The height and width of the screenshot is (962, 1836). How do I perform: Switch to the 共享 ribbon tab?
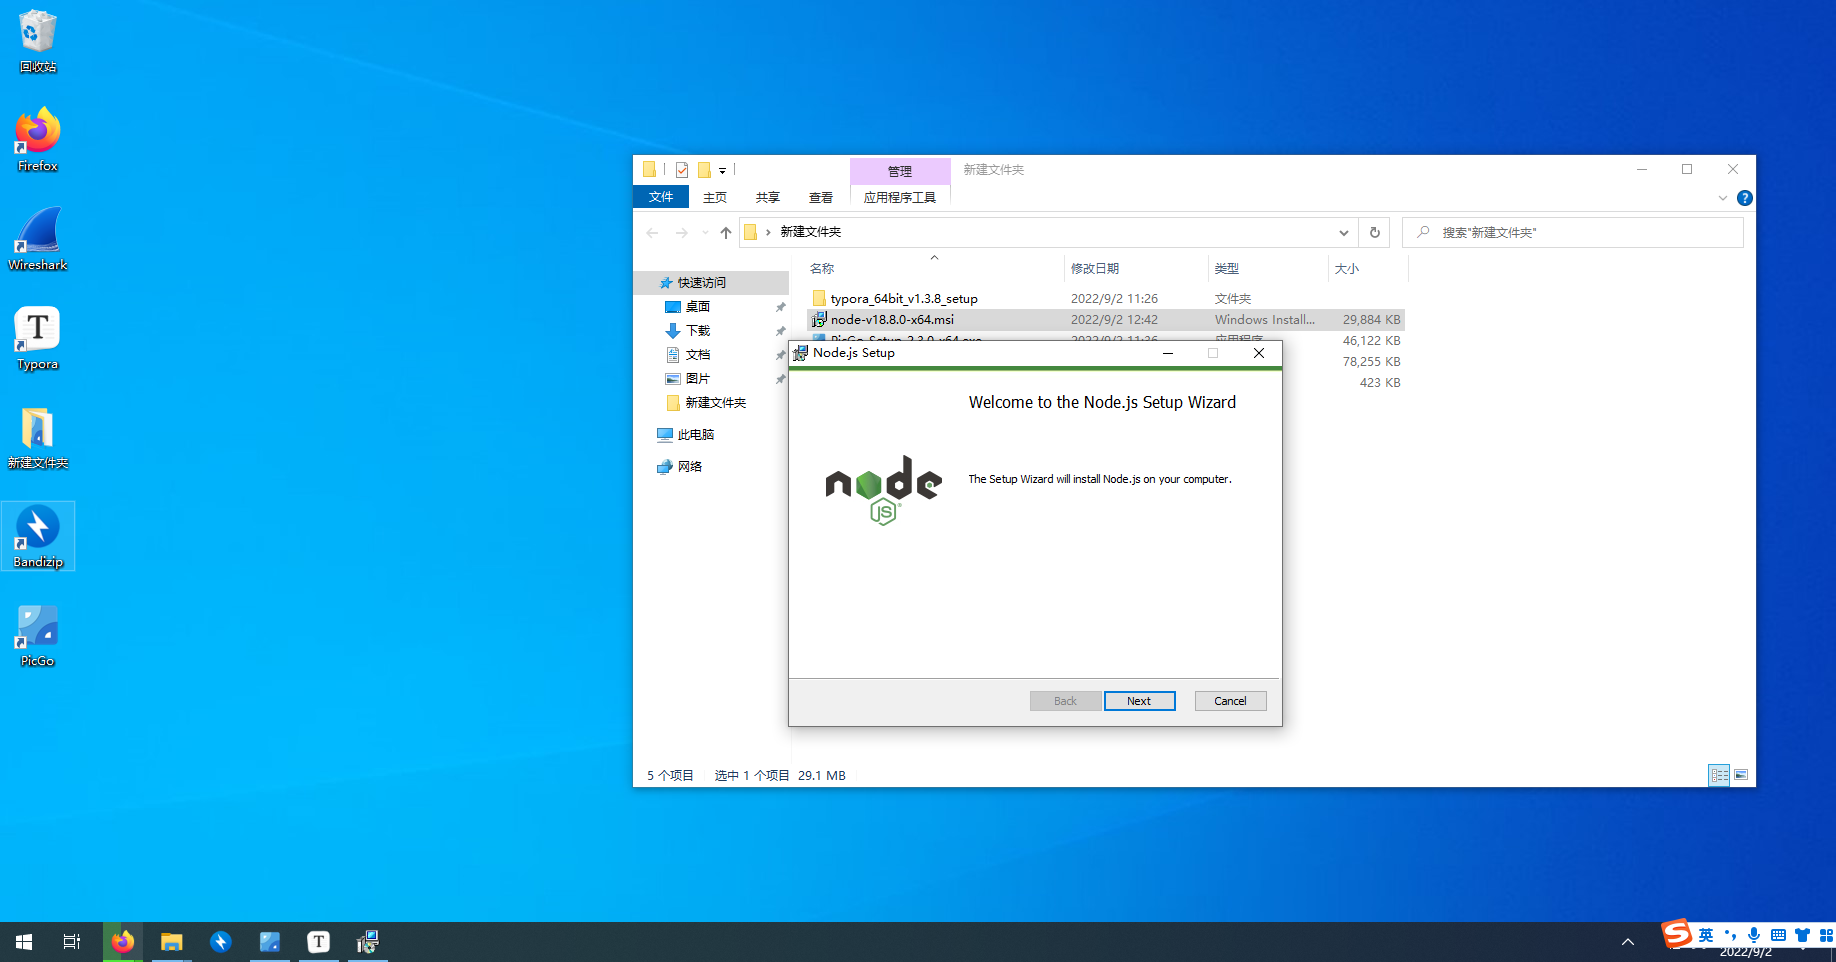click(768, 197)
